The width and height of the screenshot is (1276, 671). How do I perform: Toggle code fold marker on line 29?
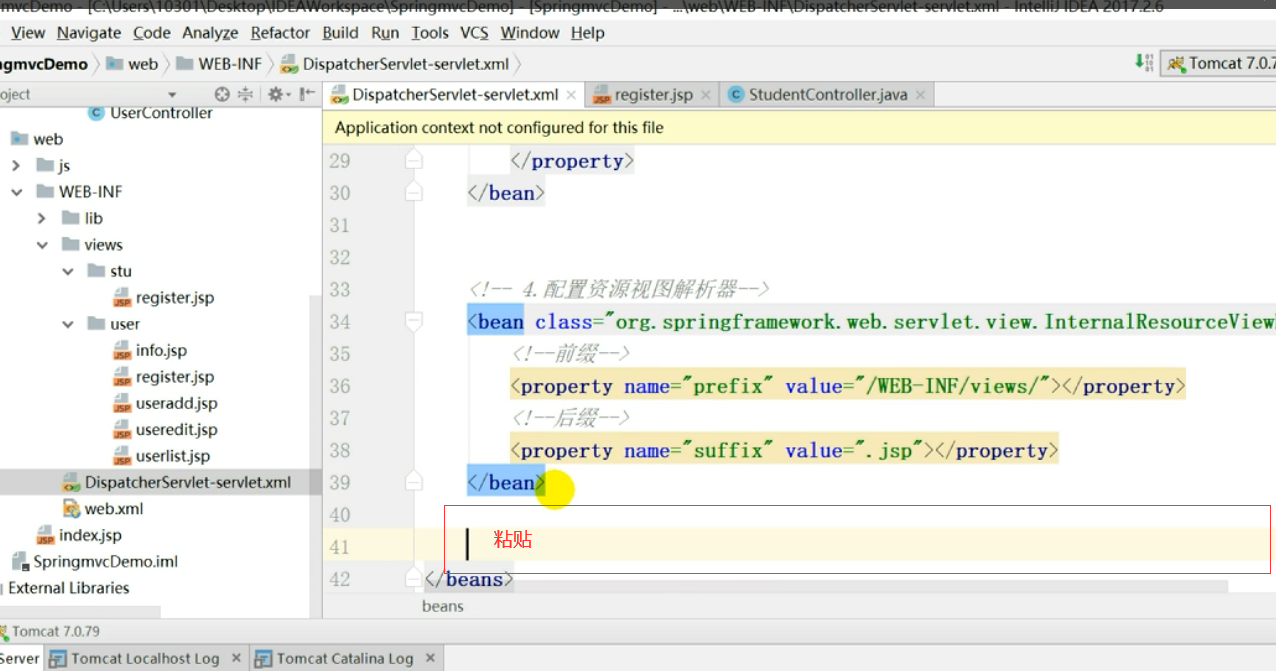(414, 161)
